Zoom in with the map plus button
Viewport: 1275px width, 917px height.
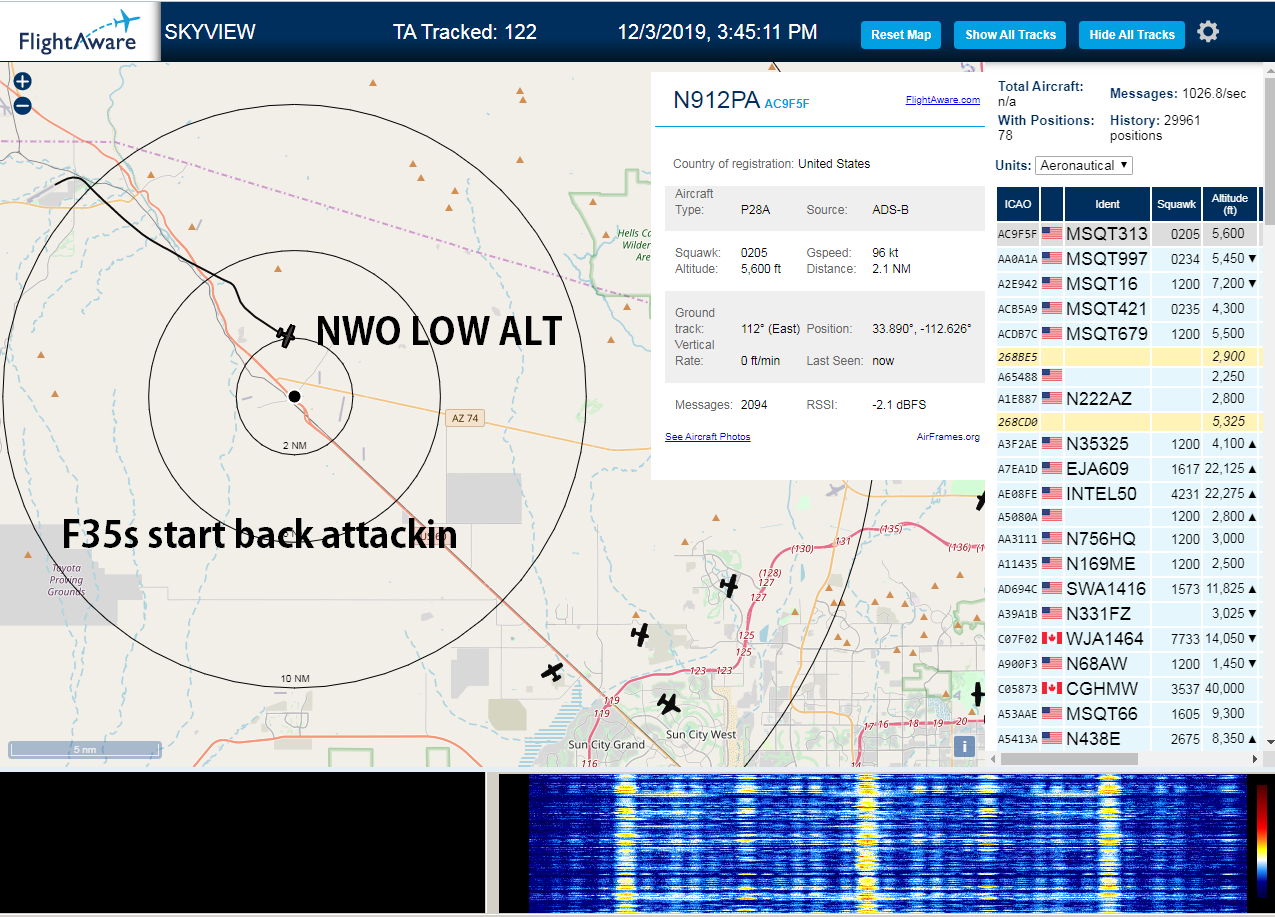[x=22, y=82]
